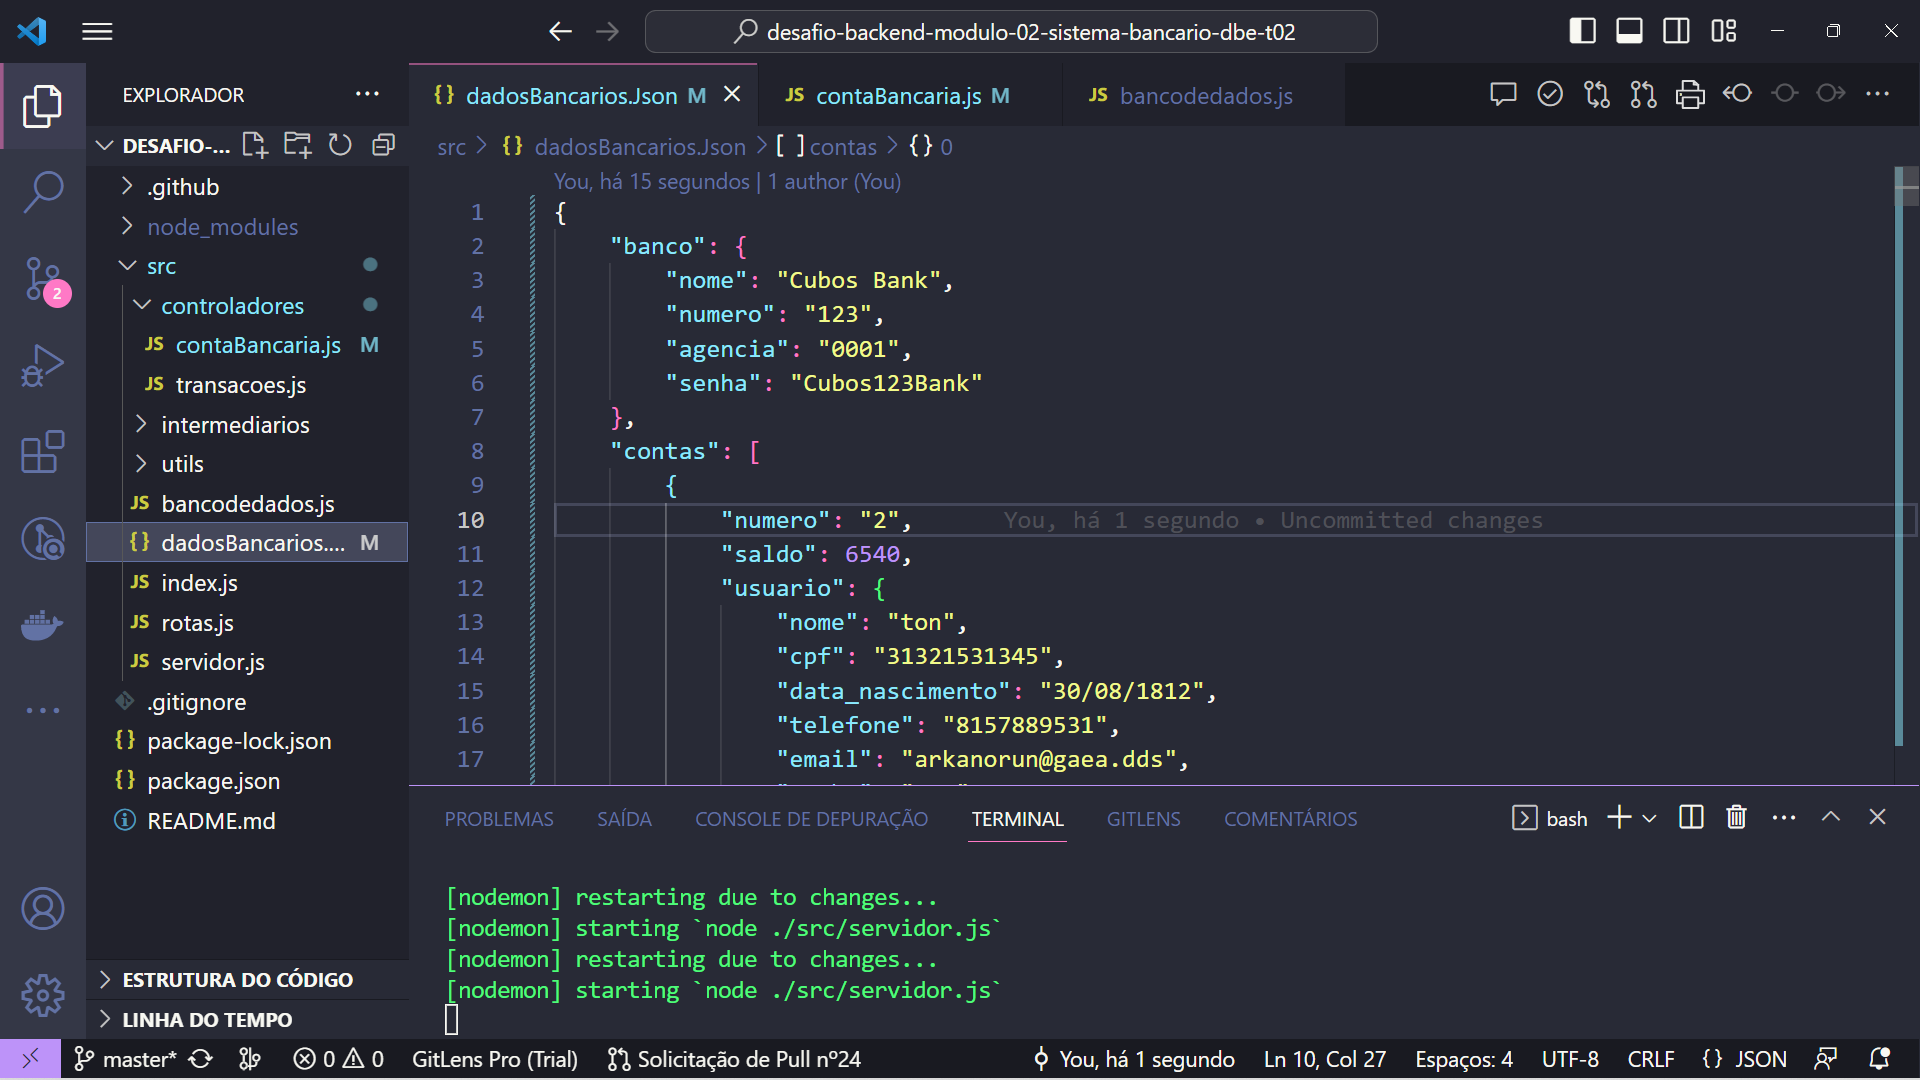Screen dimensions: 1920x1080
Task: Open the Search view in the activity bar
Action: point(43,190)
